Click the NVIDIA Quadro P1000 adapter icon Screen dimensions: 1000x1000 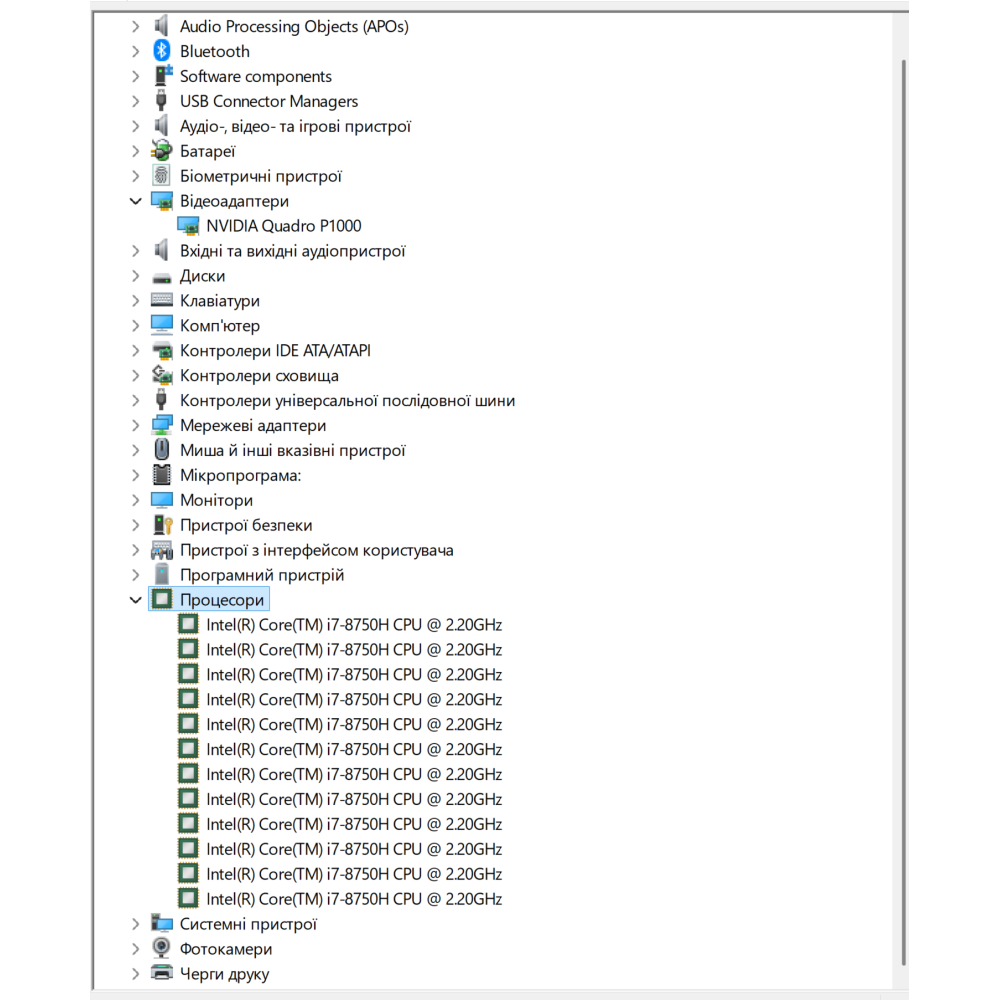pyautogui.click(x=187, y=226)
